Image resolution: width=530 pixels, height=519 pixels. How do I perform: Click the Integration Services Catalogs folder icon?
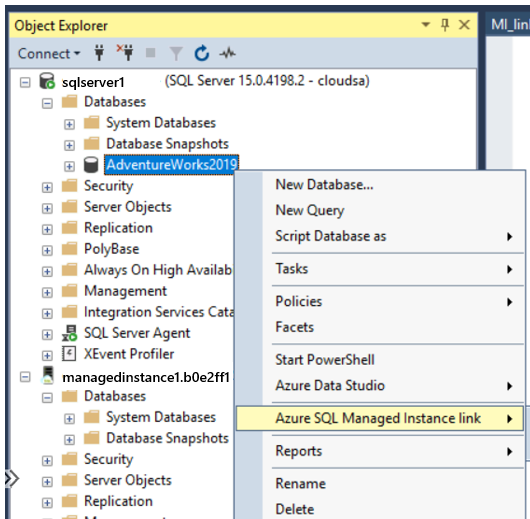coord(70,311)
